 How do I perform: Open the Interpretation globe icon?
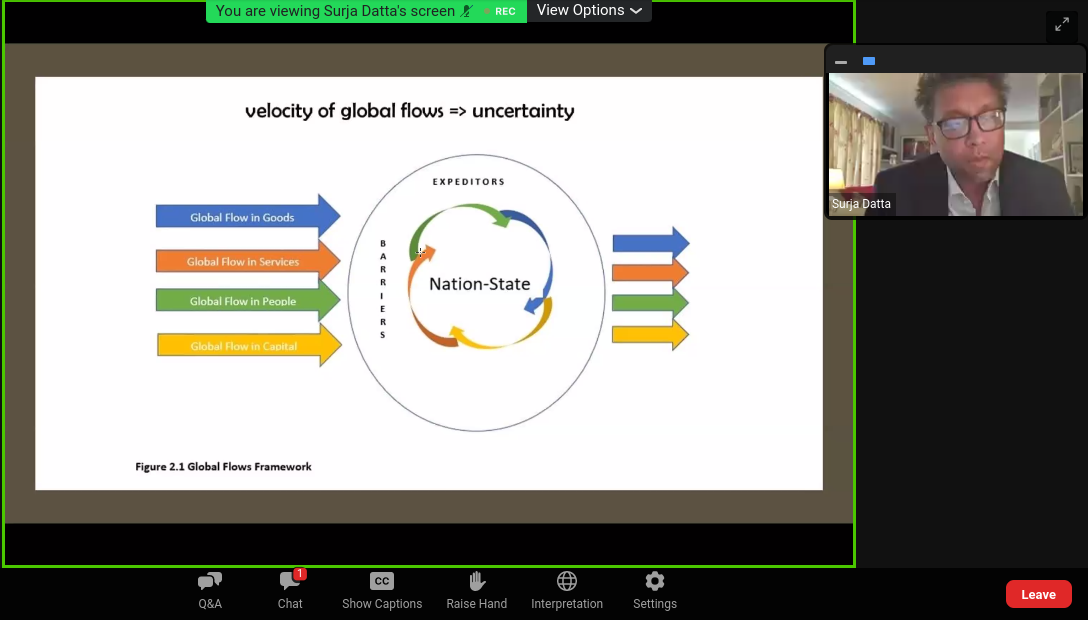click(x=567, y=590)
